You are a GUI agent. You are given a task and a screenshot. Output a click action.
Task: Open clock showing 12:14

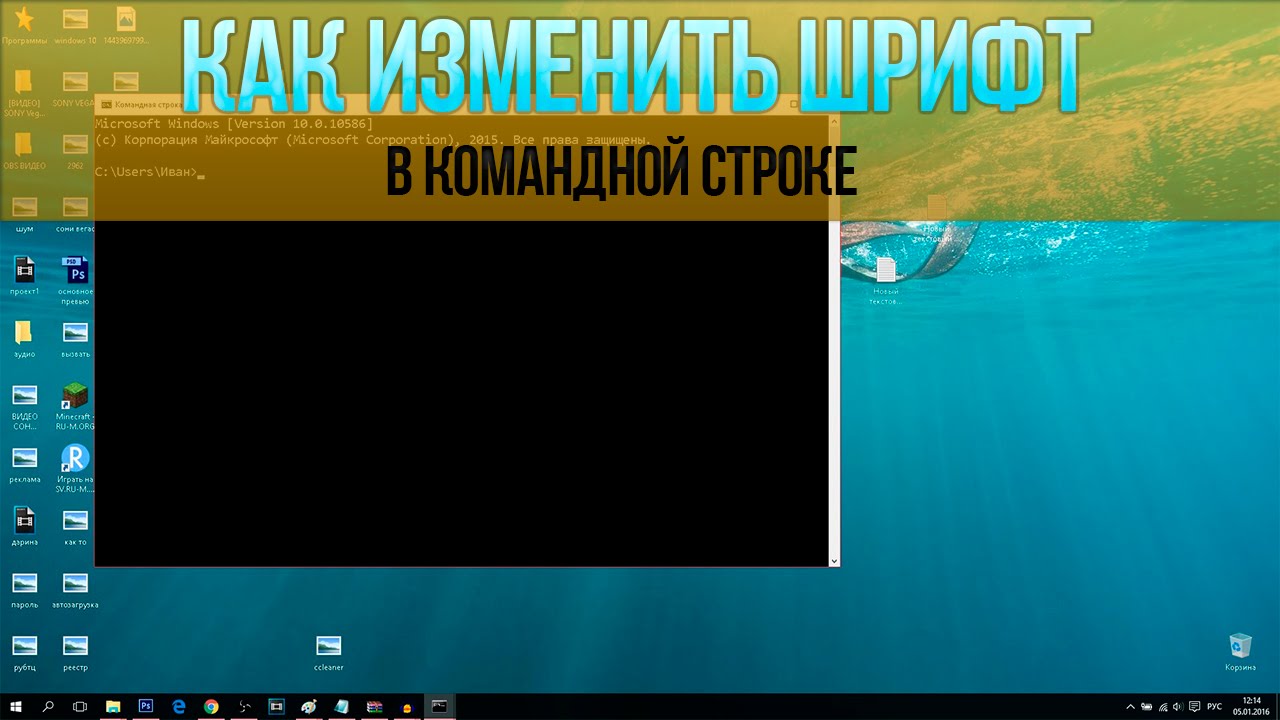[1251, 706]
